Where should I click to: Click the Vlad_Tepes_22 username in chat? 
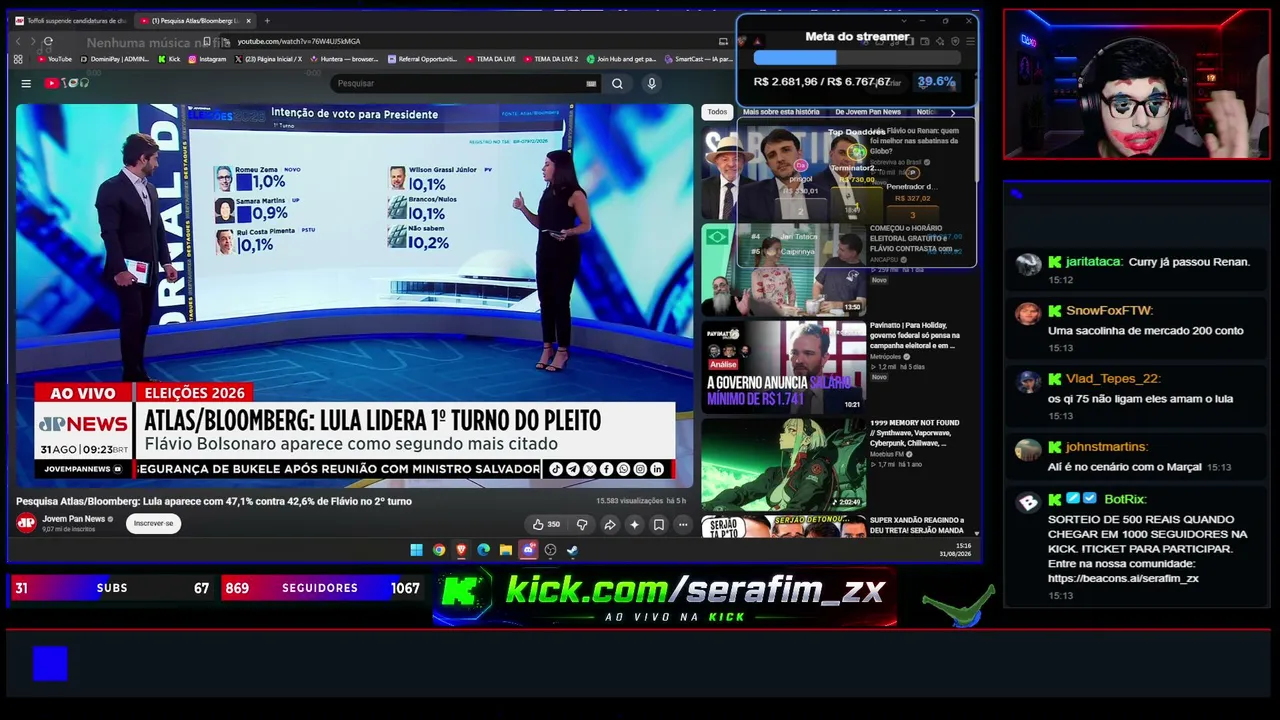tap(1112, 379)
